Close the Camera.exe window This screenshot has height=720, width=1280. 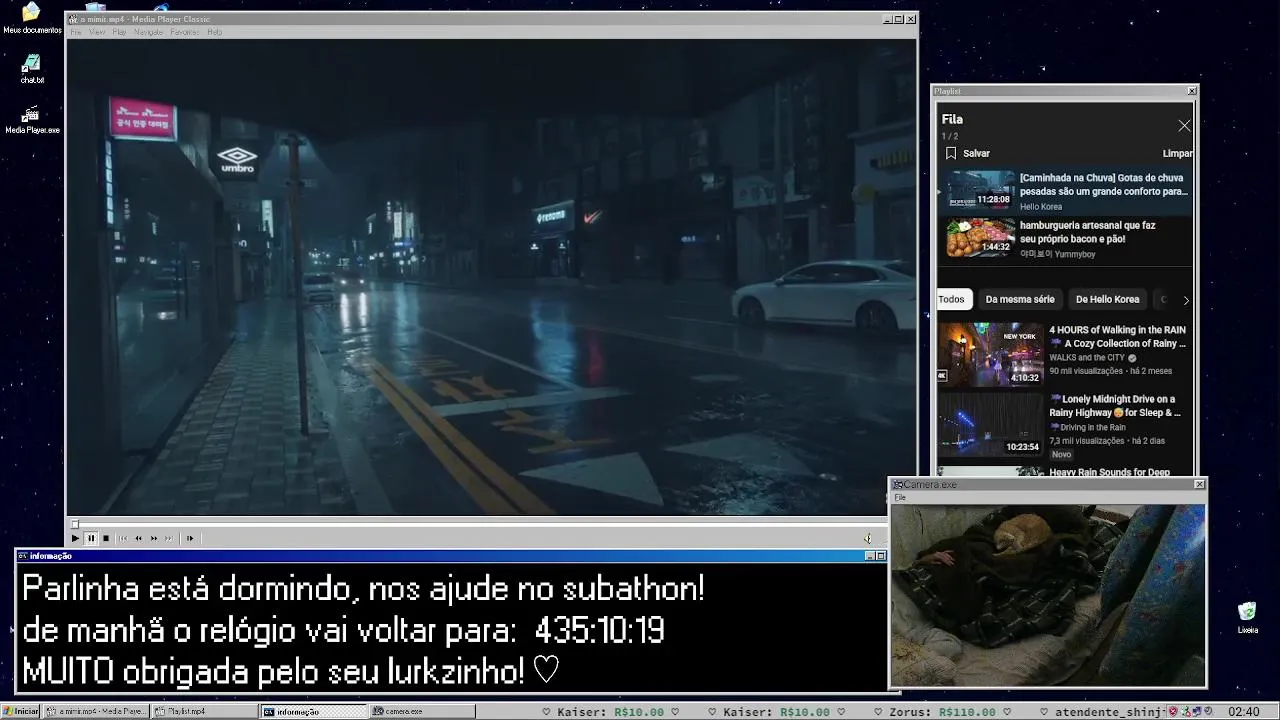pos(1199,484)
